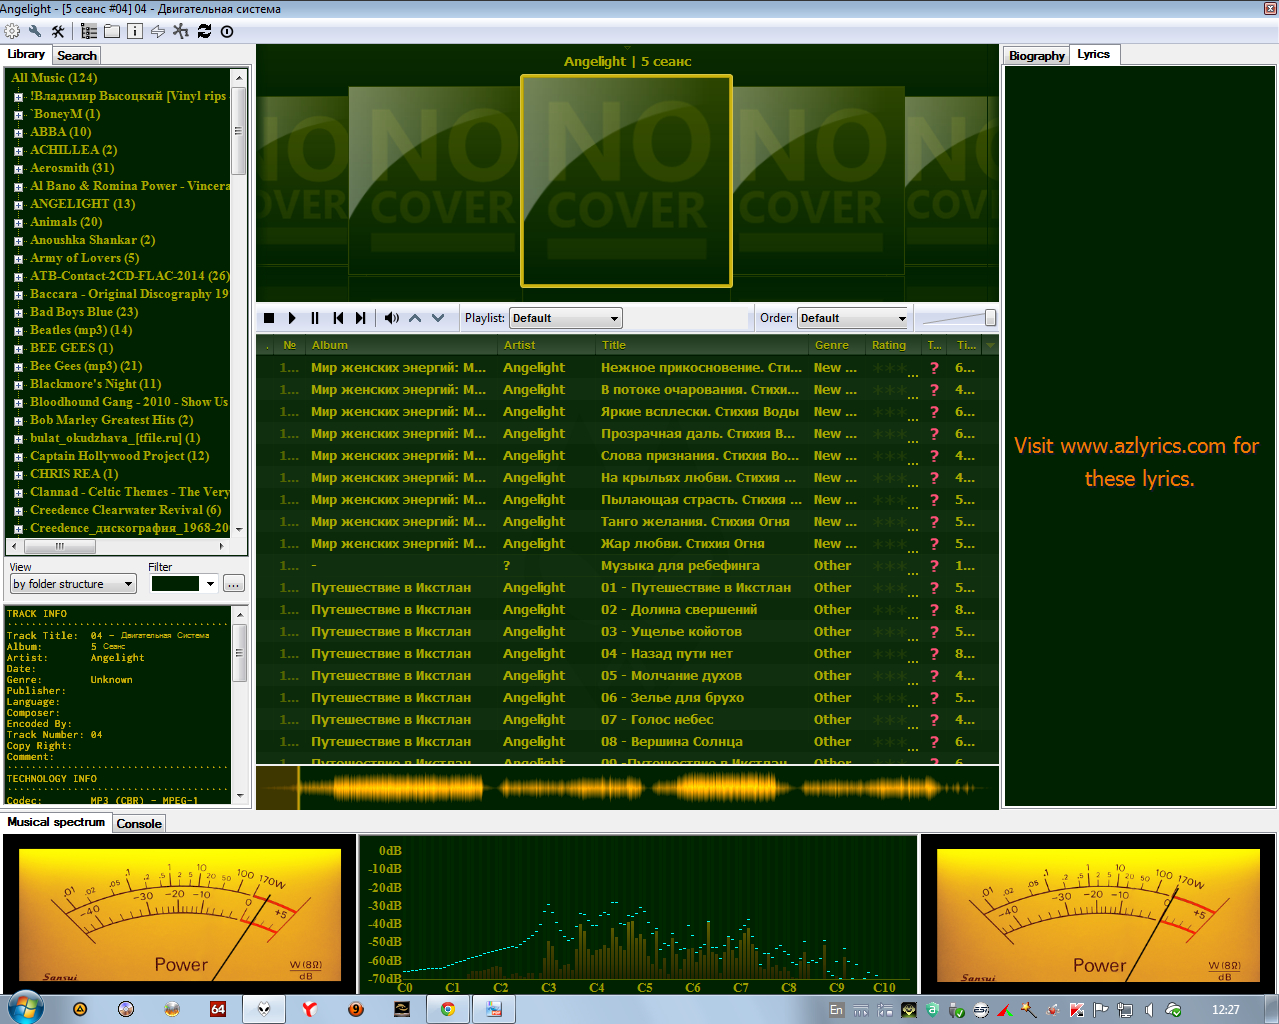Select track 08 - Вершина Солнца

point(627,742)
